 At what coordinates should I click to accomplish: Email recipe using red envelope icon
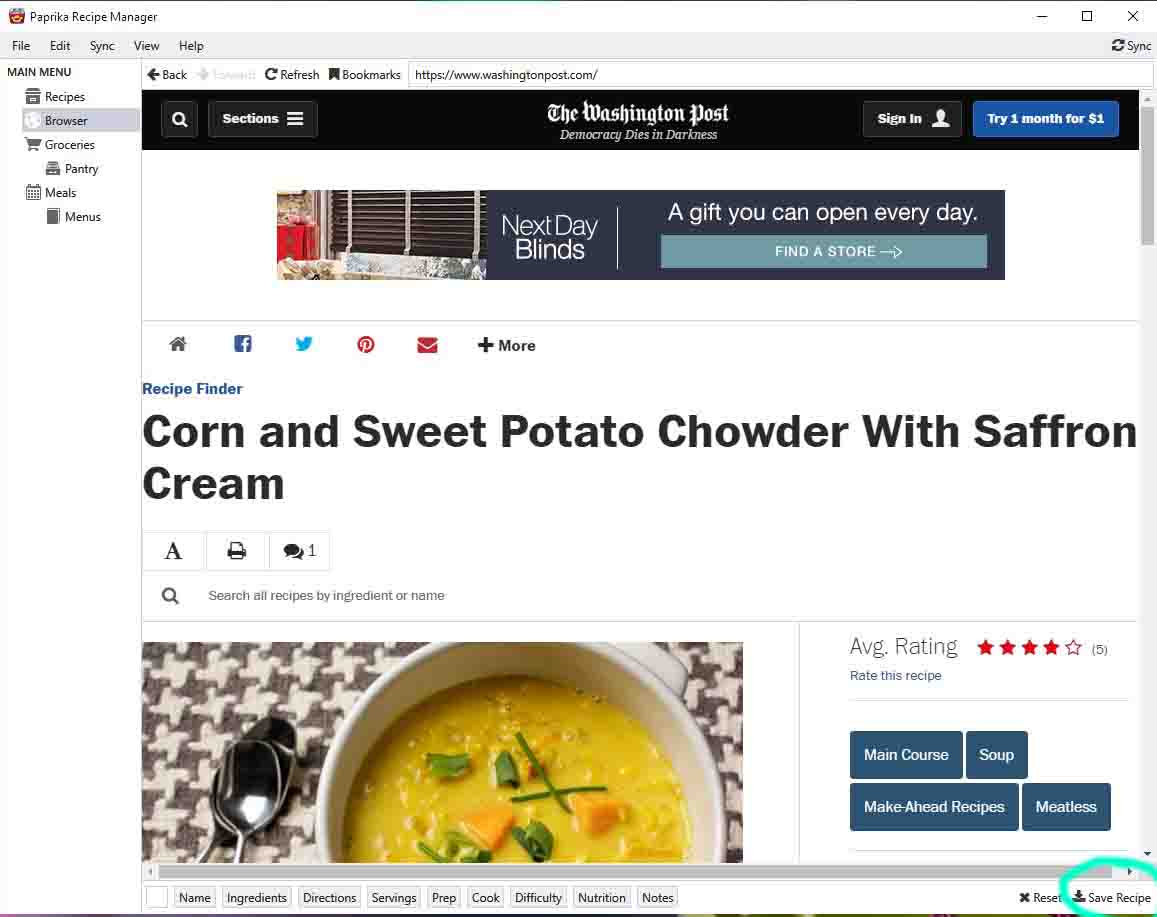[427, 345]
